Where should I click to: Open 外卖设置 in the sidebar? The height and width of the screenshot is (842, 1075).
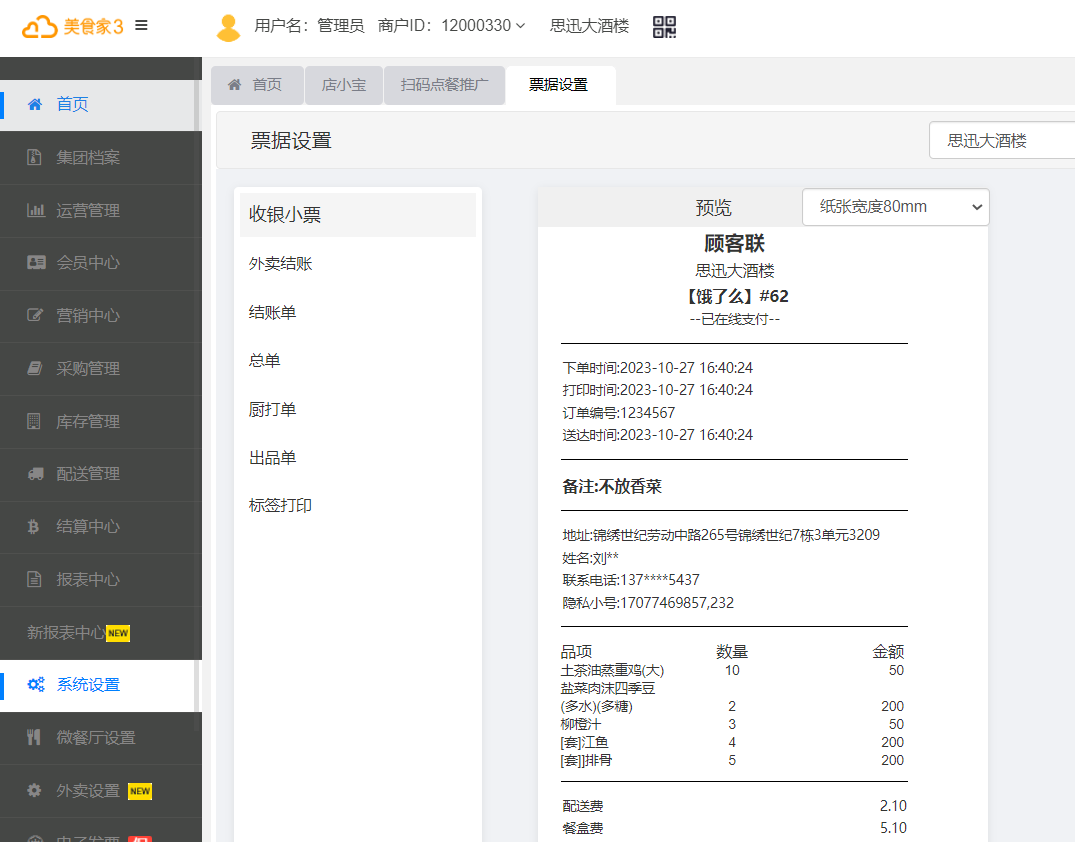[x=88, y=791]
